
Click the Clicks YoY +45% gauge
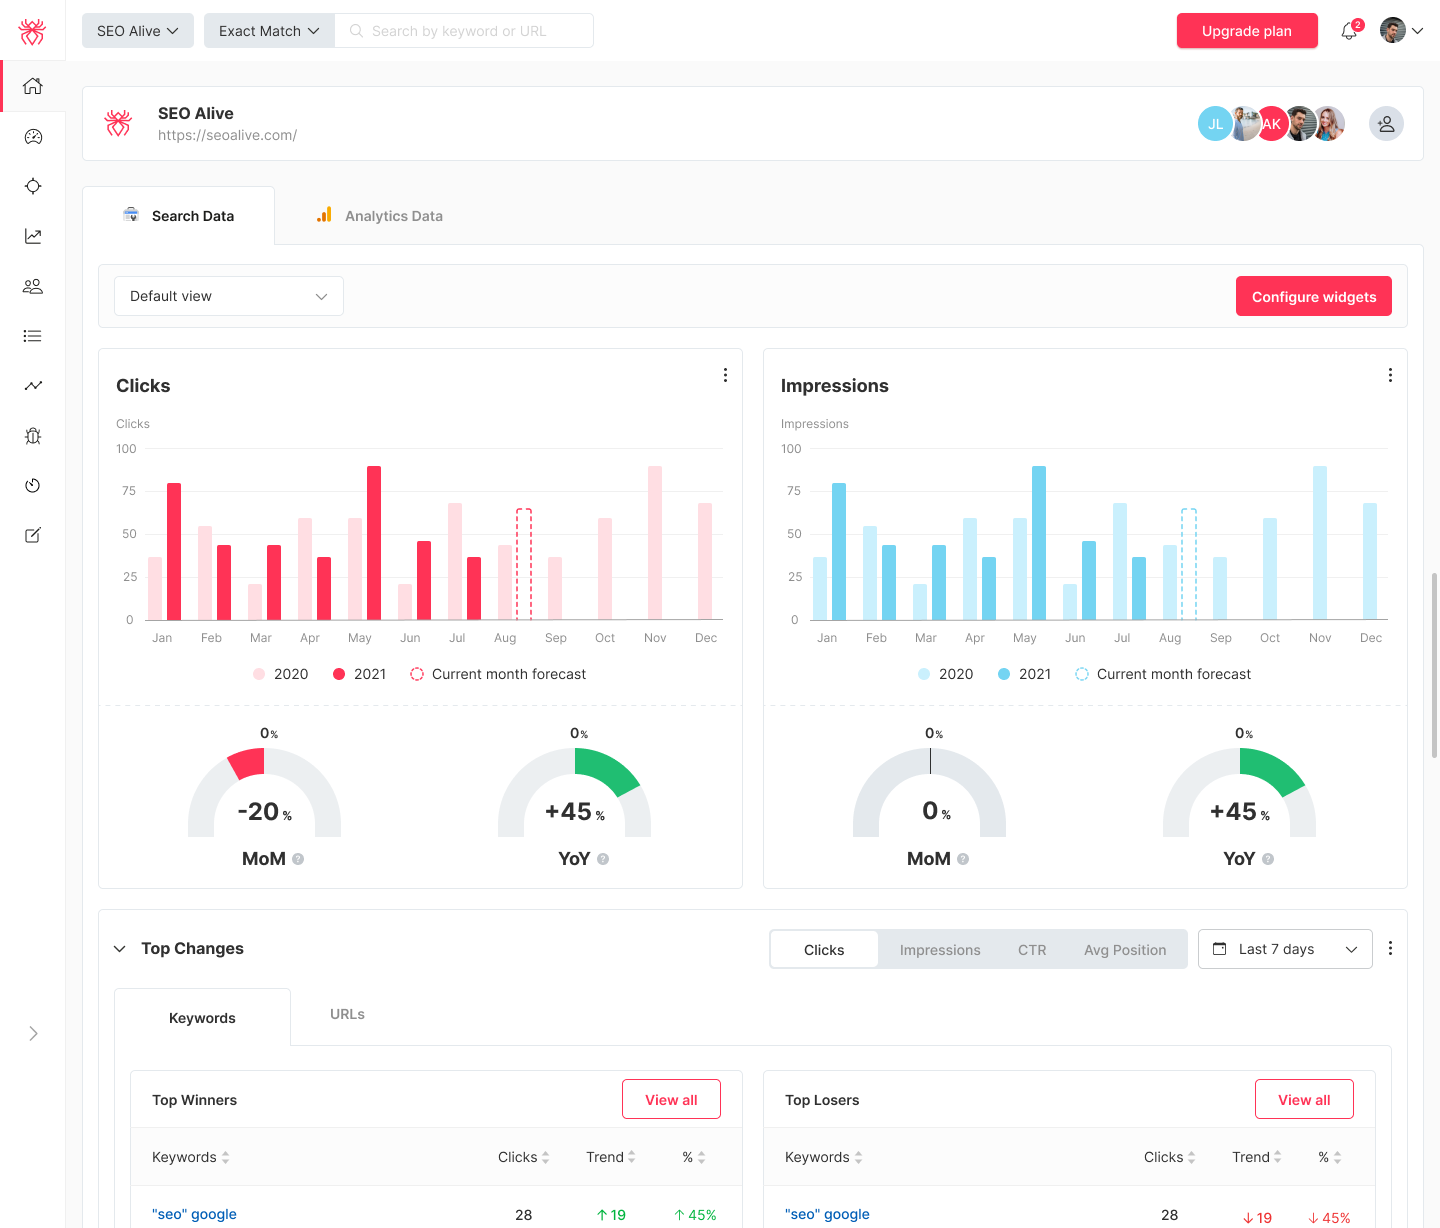tap(575, 793)
